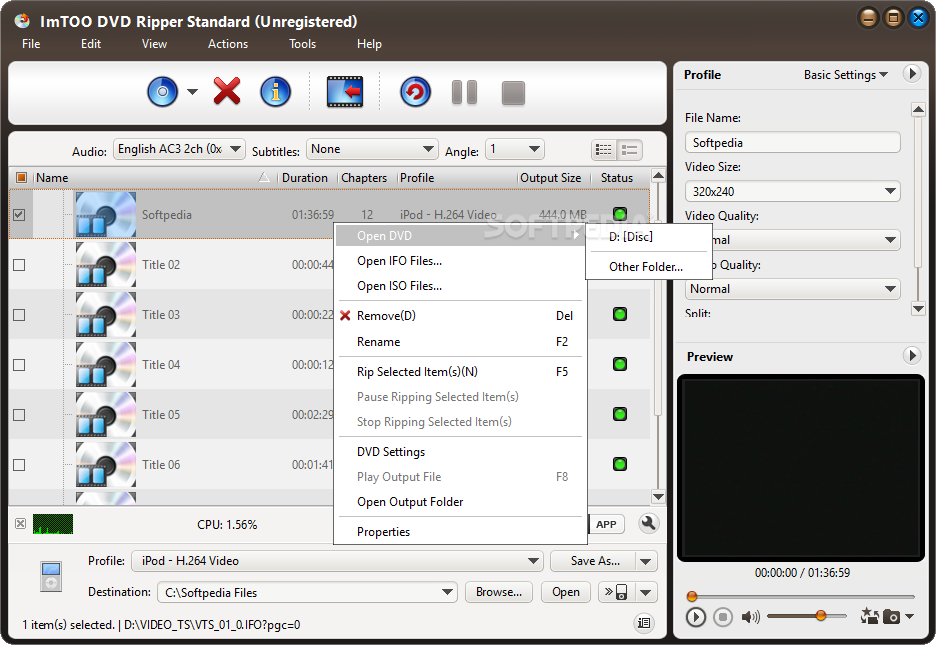Viewport: 936px width, 645px height.
Task: Check the Title 06 checkbox
Action: (x=19, y=465)
